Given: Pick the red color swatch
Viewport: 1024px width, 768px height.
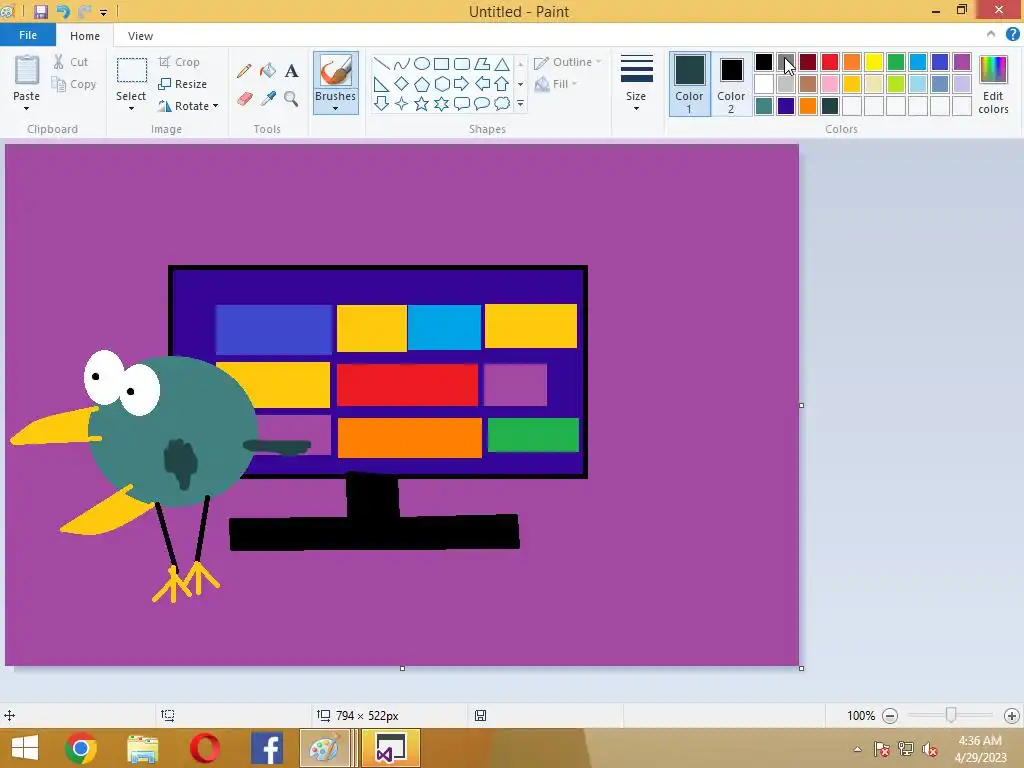Looking at the screenshot, I should pos(830,62).
